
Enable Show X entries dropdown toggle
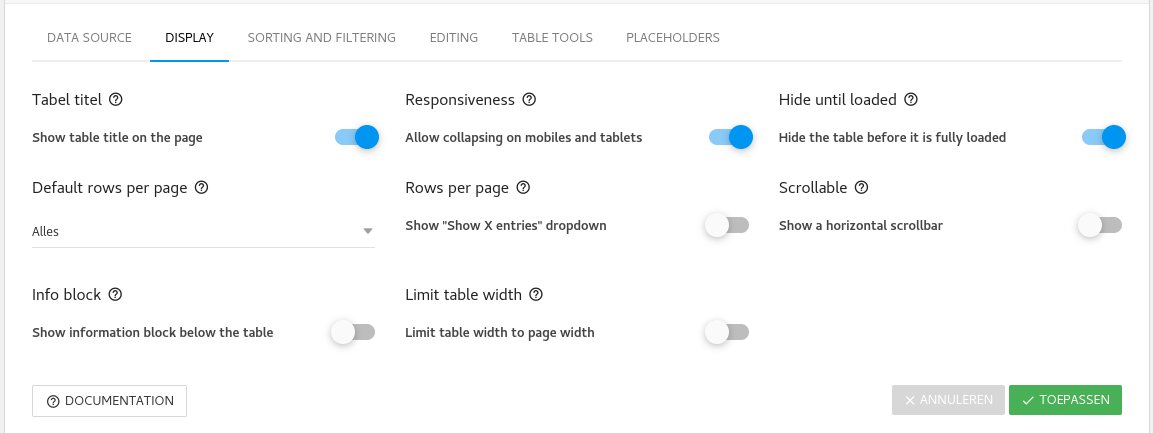click(727, 225)
